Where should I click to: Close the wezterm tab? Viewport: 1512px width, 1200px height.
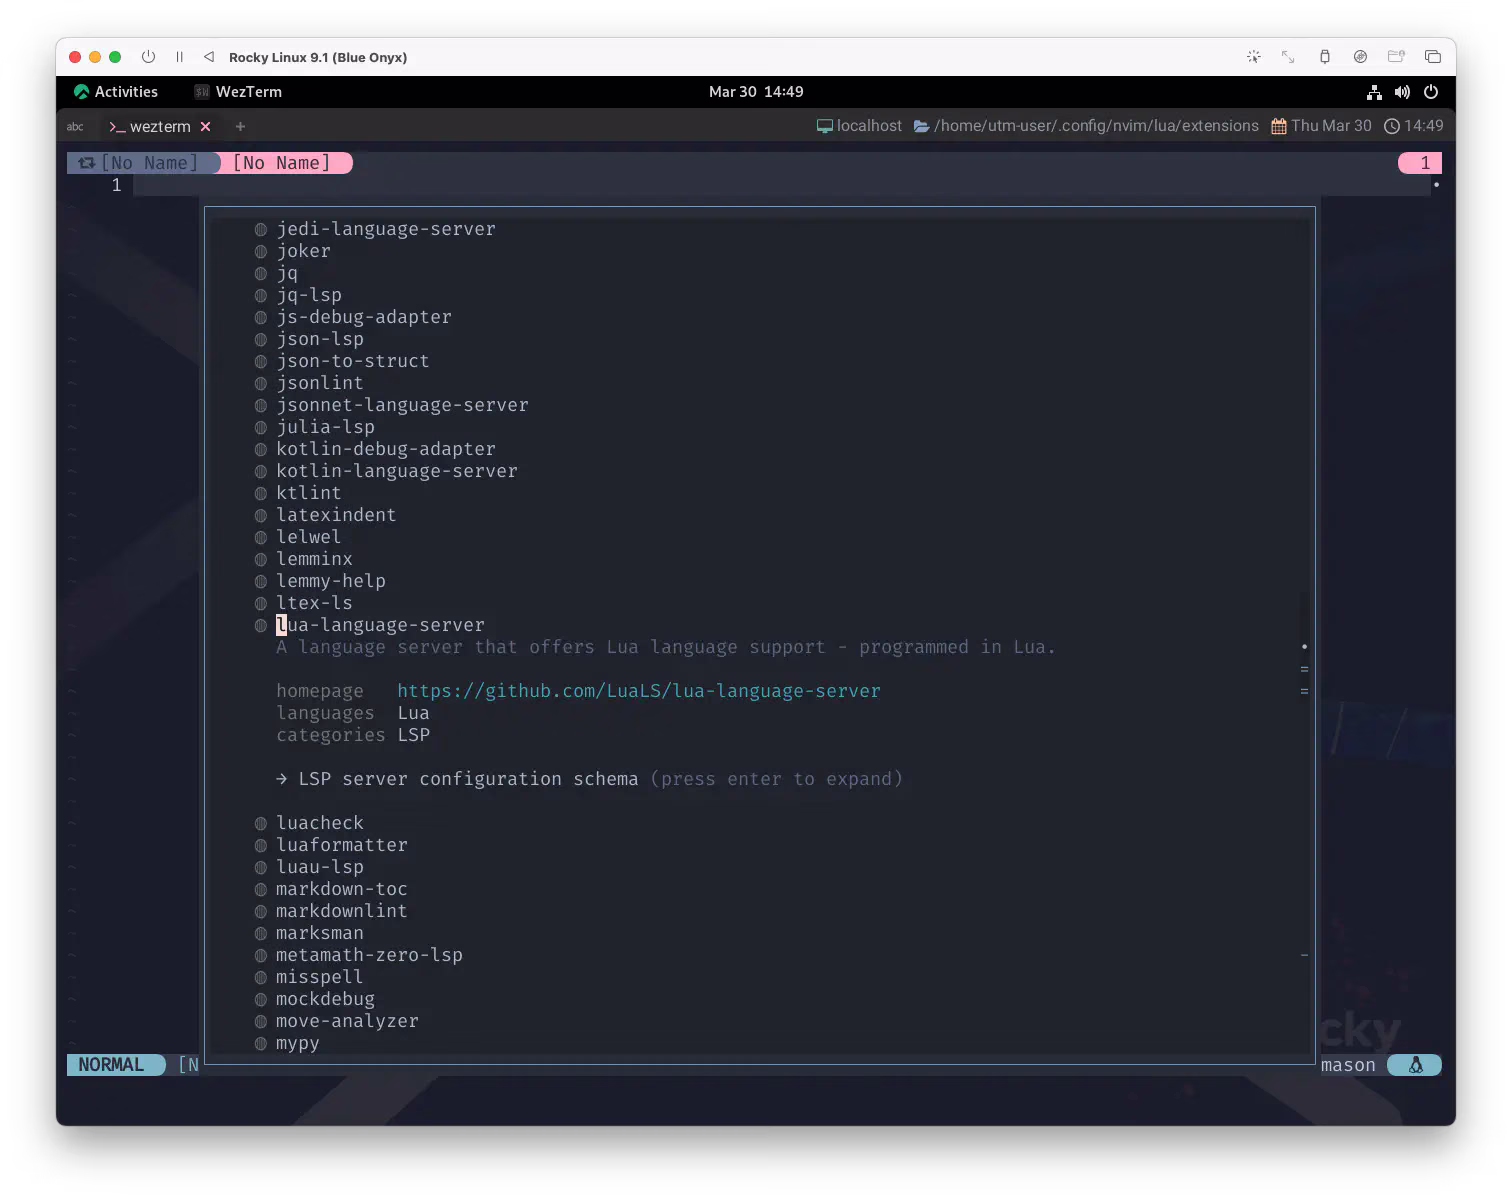(x=205, y=127)
